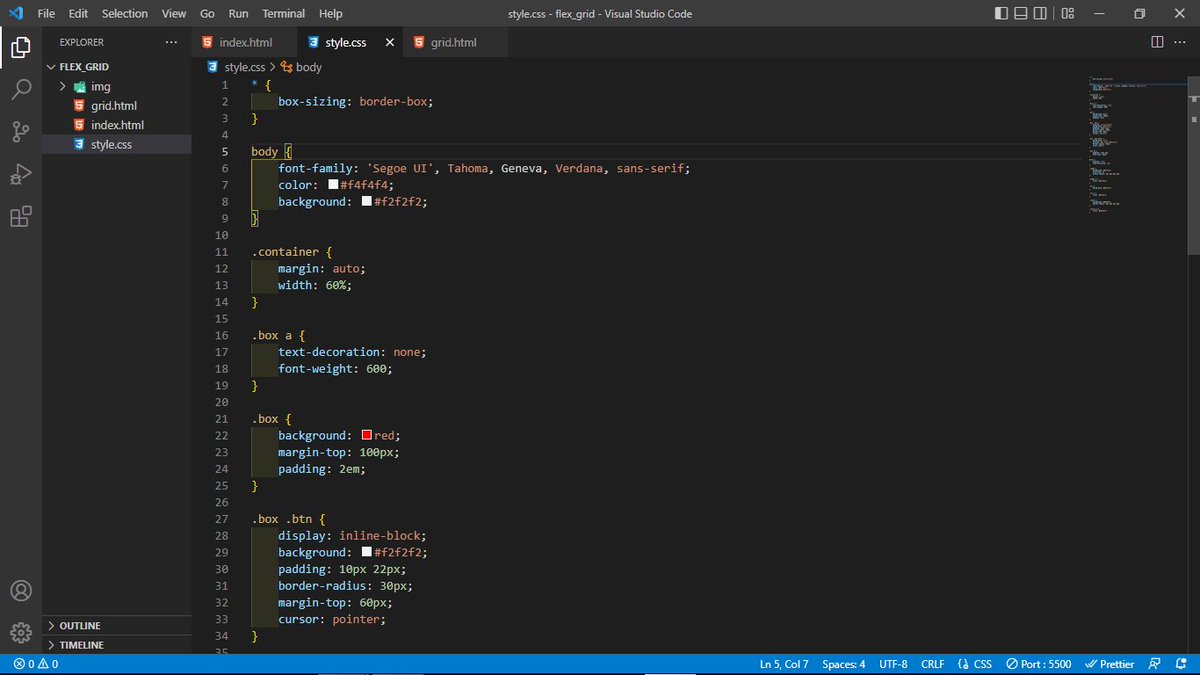This screenshot has width=1200, height=675.
Task: Close the style.css tab
Action: (x=389, y=43)
